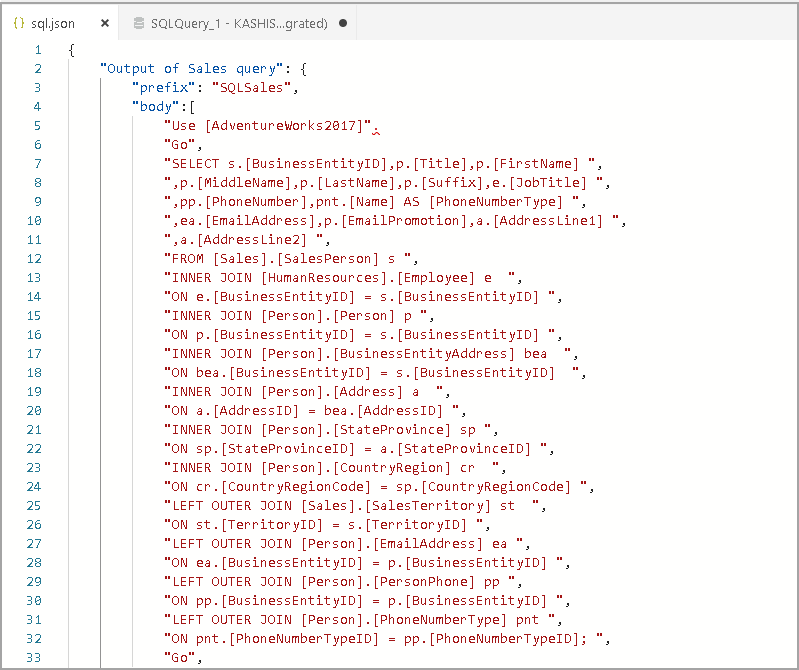Open the SQLQuery_1 tab
The height and width of the screenshot is (670, 799).
pos(239,23)
